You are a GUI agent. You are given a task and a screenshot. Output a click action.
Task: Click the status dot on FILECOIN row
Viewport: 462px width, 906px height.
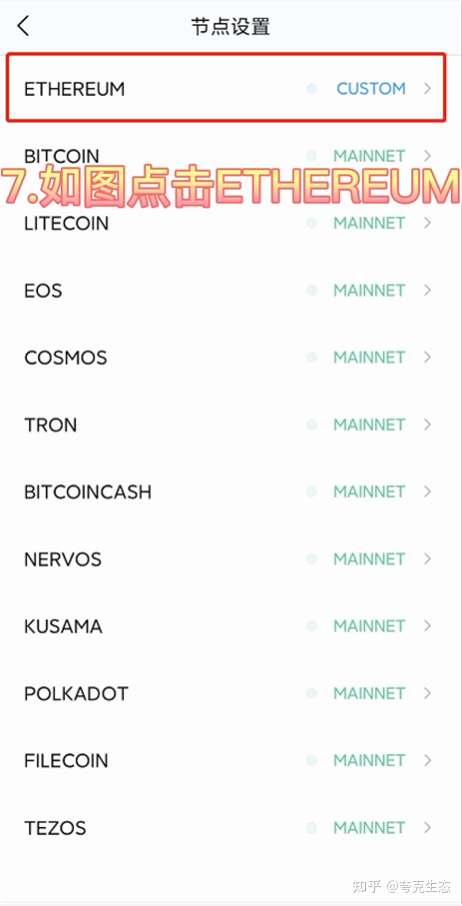(x=312, y=760)
